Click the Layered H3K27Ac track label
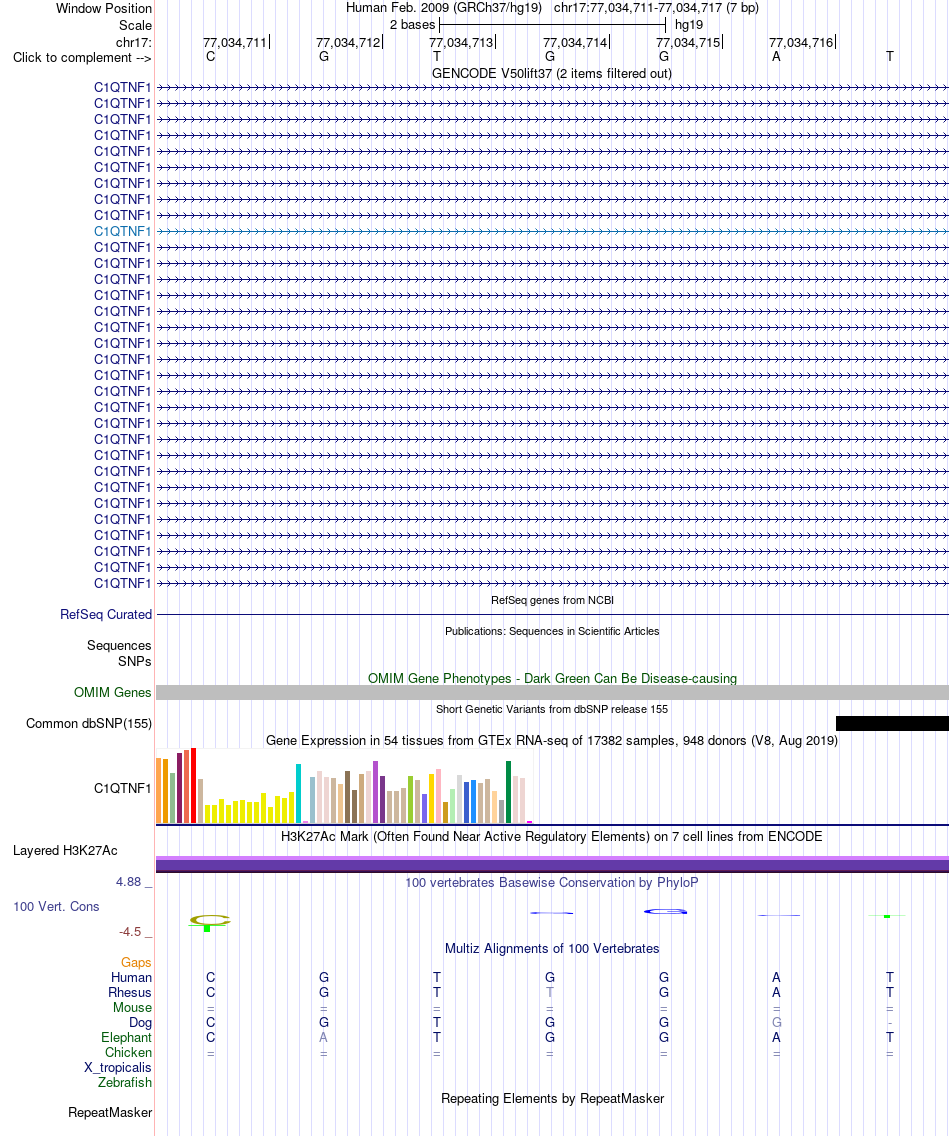Screen dimensions: 950x1136 coord(65,851)
